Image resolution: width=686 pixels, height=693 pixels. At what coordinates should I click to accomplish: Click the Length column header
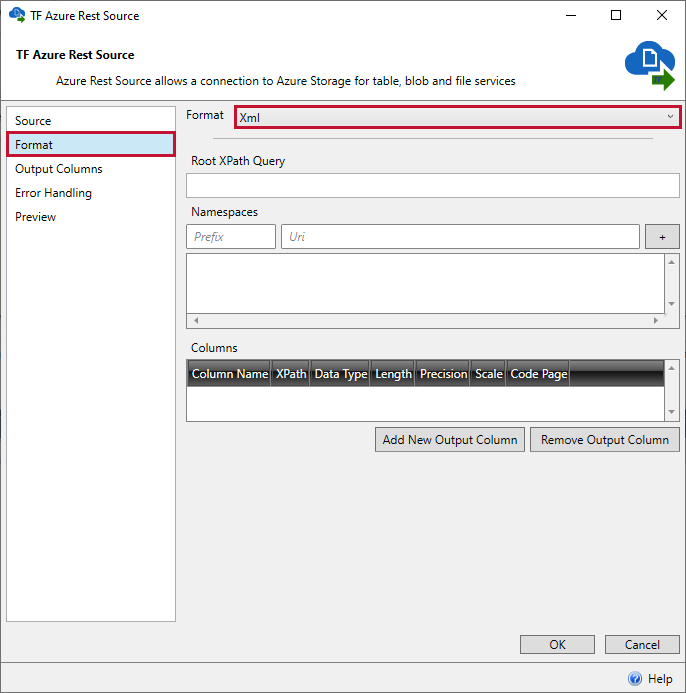click(393, 374)
